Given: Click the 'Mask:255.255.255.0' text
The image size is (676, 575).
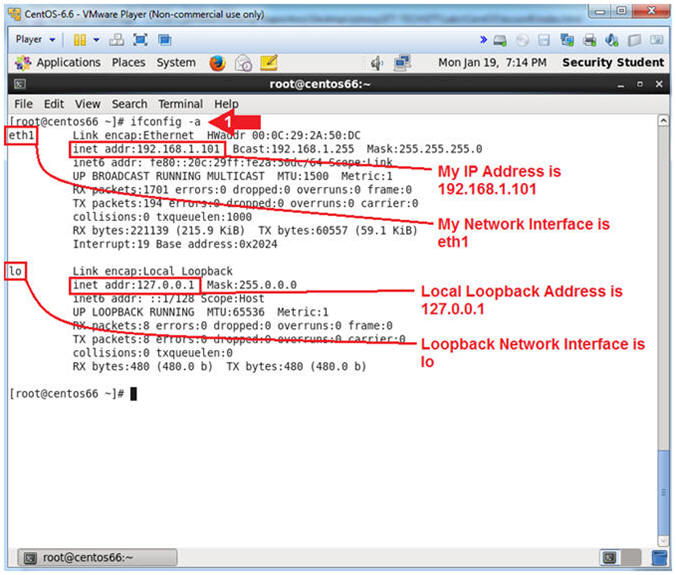Looking at the screenshot, I should click(424, 149).
